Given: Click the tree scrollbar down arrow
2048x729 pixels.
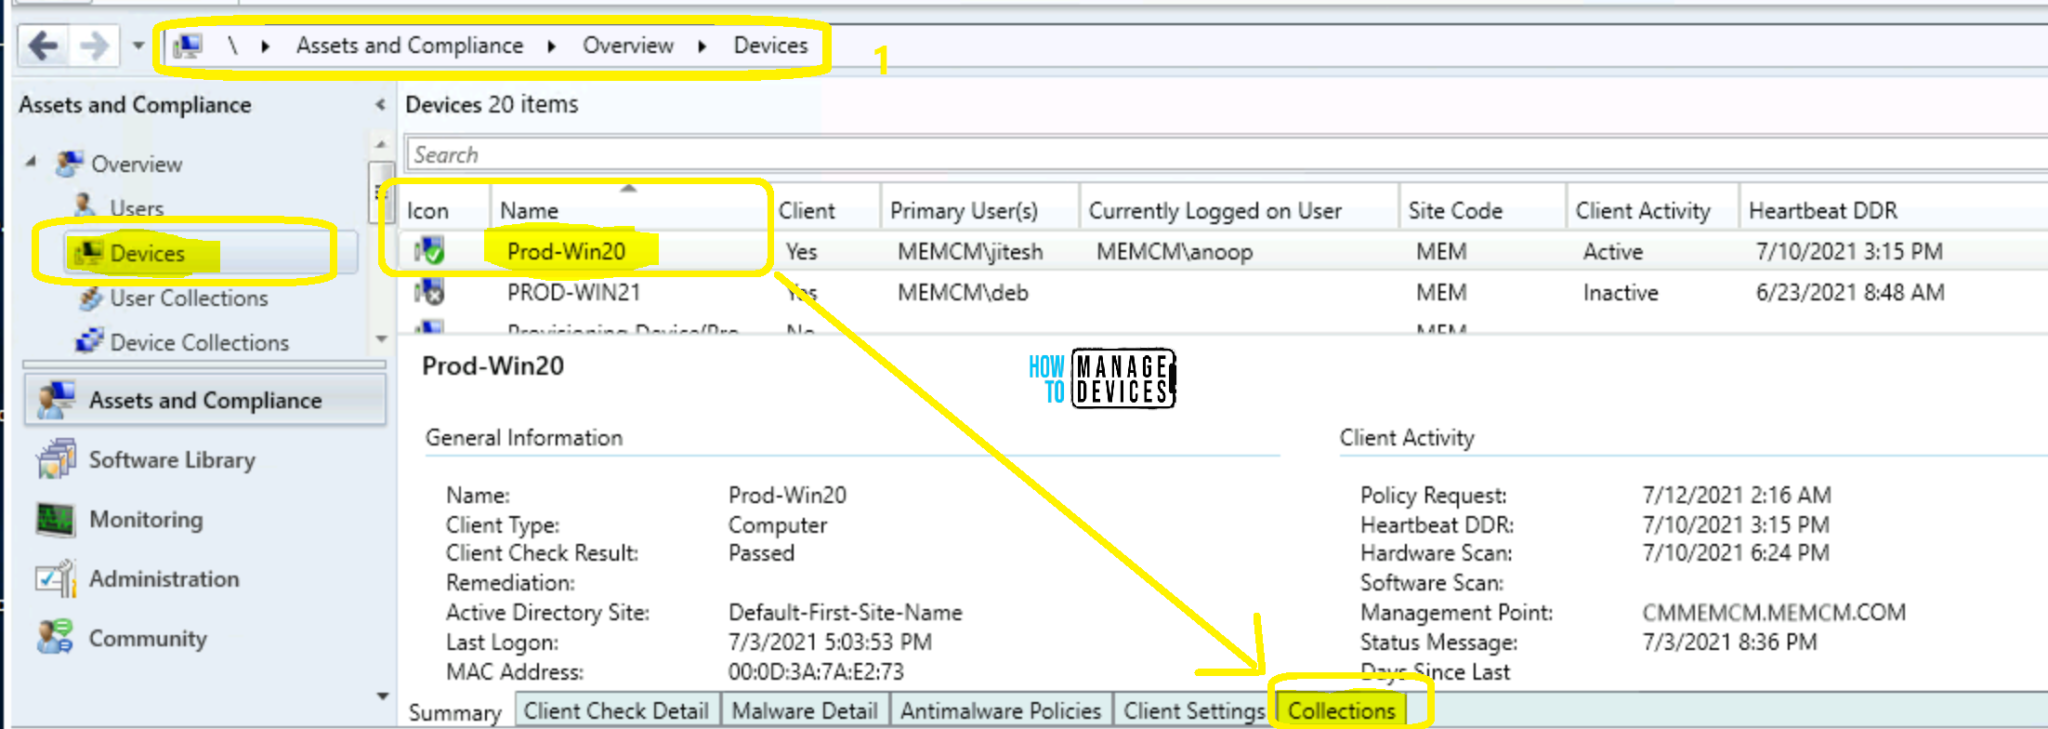Looking at the screenshot, I should (x=381, y=340).
